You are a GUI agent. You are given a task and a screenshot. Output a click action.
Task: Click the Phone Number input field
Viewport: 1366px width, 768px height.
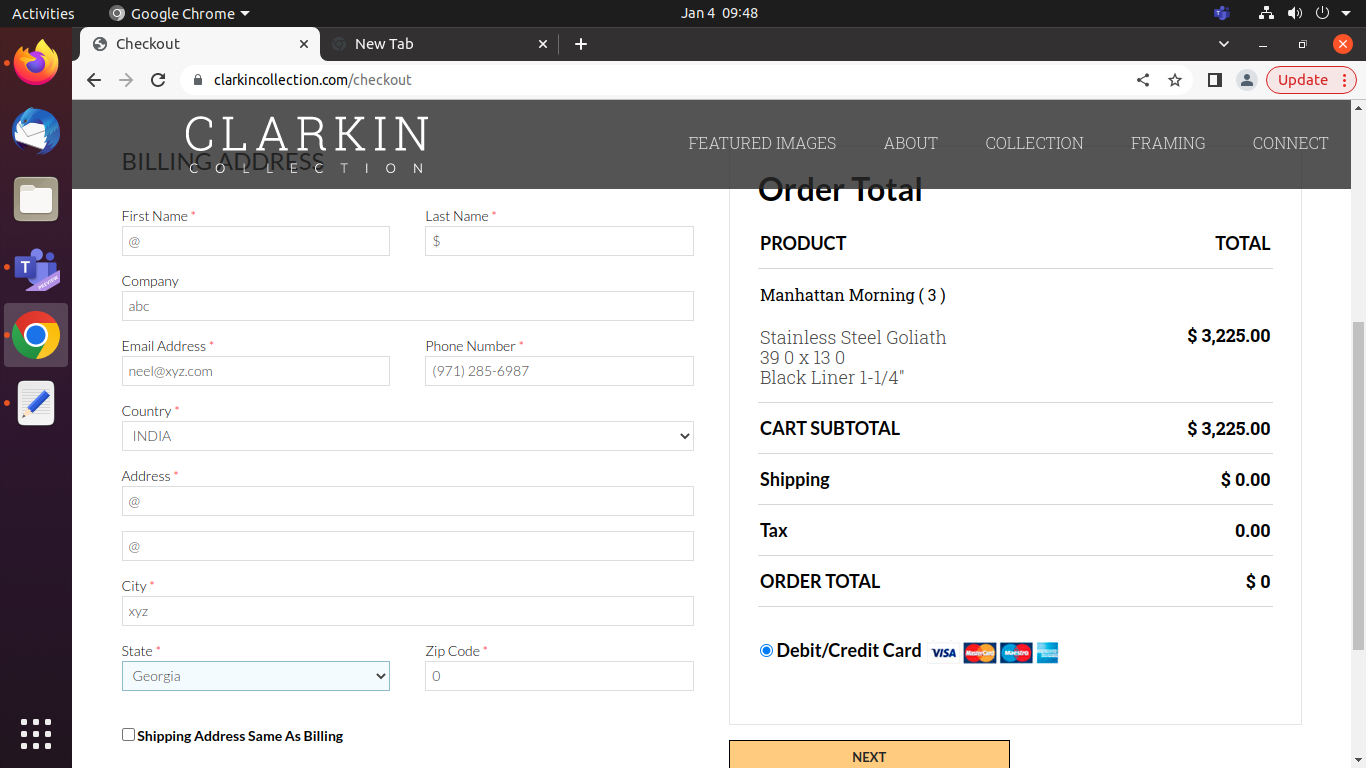(559, 371)
